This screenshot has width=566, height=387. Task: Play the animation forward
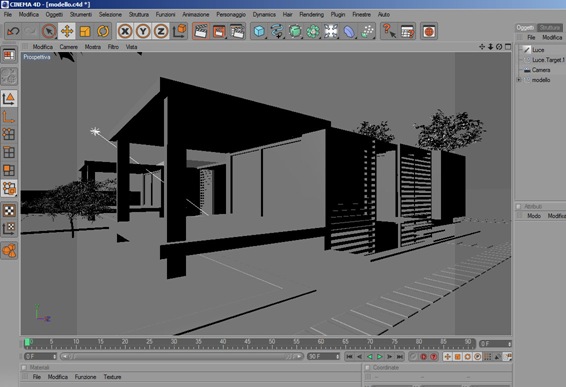[x=379, y=357]
